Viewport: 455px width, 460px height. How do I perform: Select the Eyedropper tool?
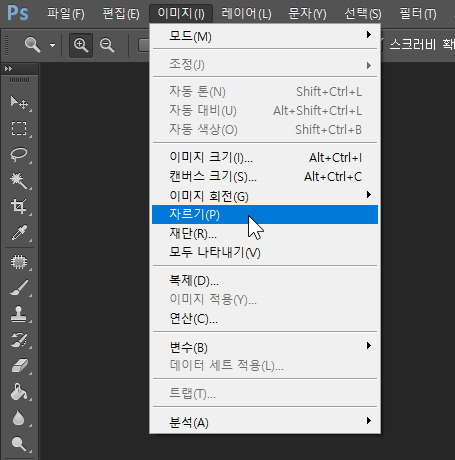(x=19, y=232)
